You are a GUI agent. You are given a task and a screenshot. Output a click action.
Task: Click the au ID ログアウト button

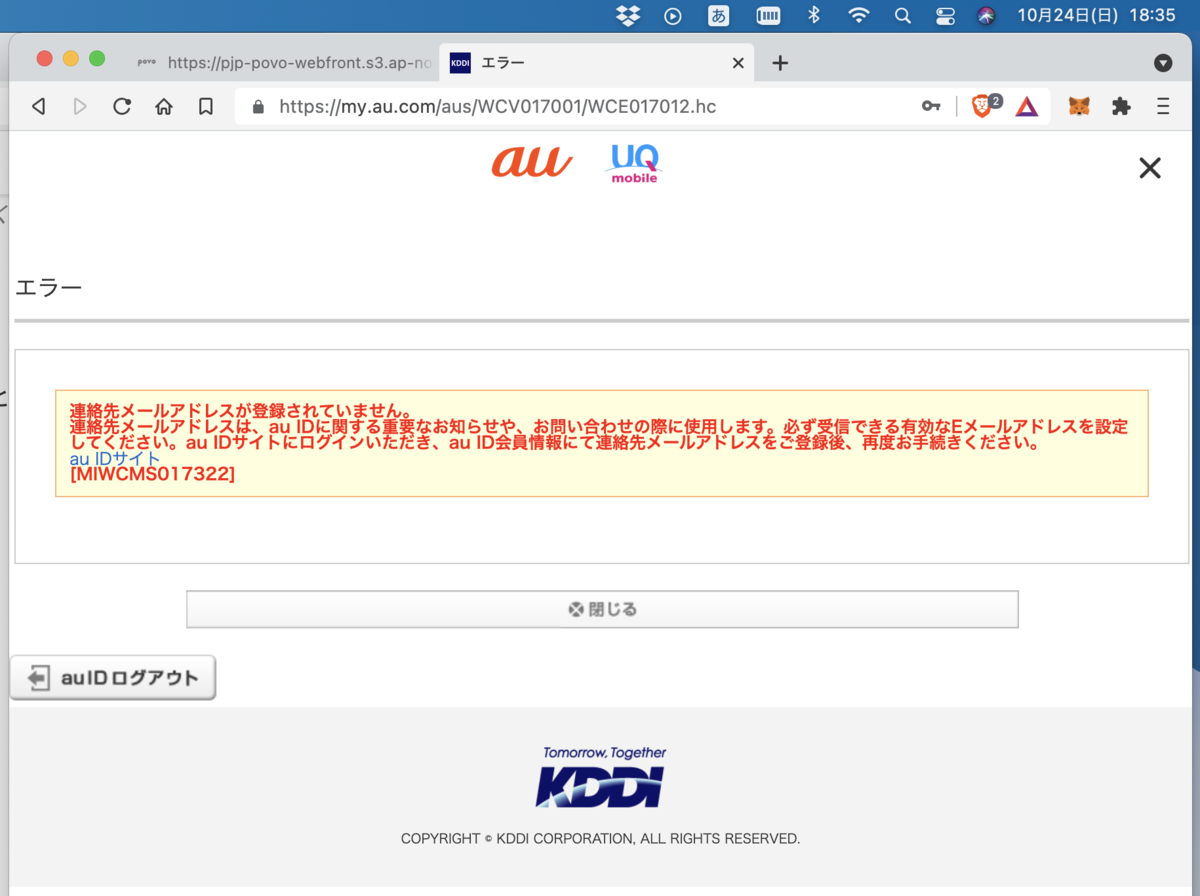pyautogui.click(x=113, y=677)
